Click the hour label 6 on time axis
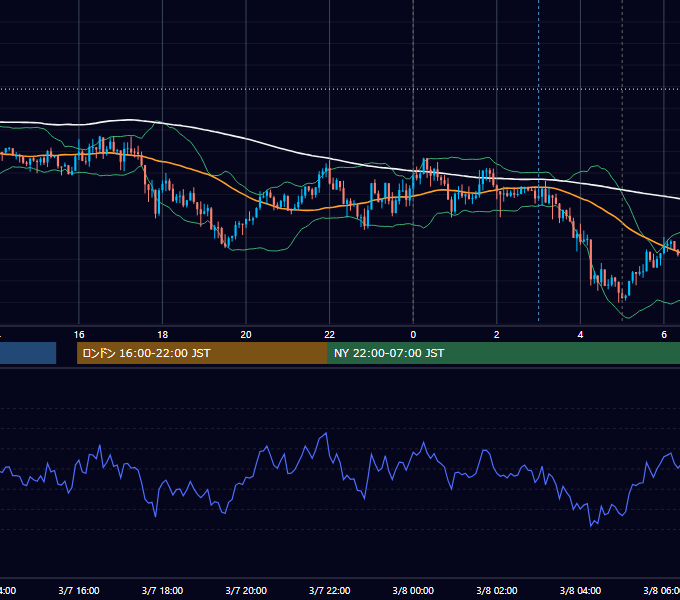680x600 pixels. click(x=664, y=335)
